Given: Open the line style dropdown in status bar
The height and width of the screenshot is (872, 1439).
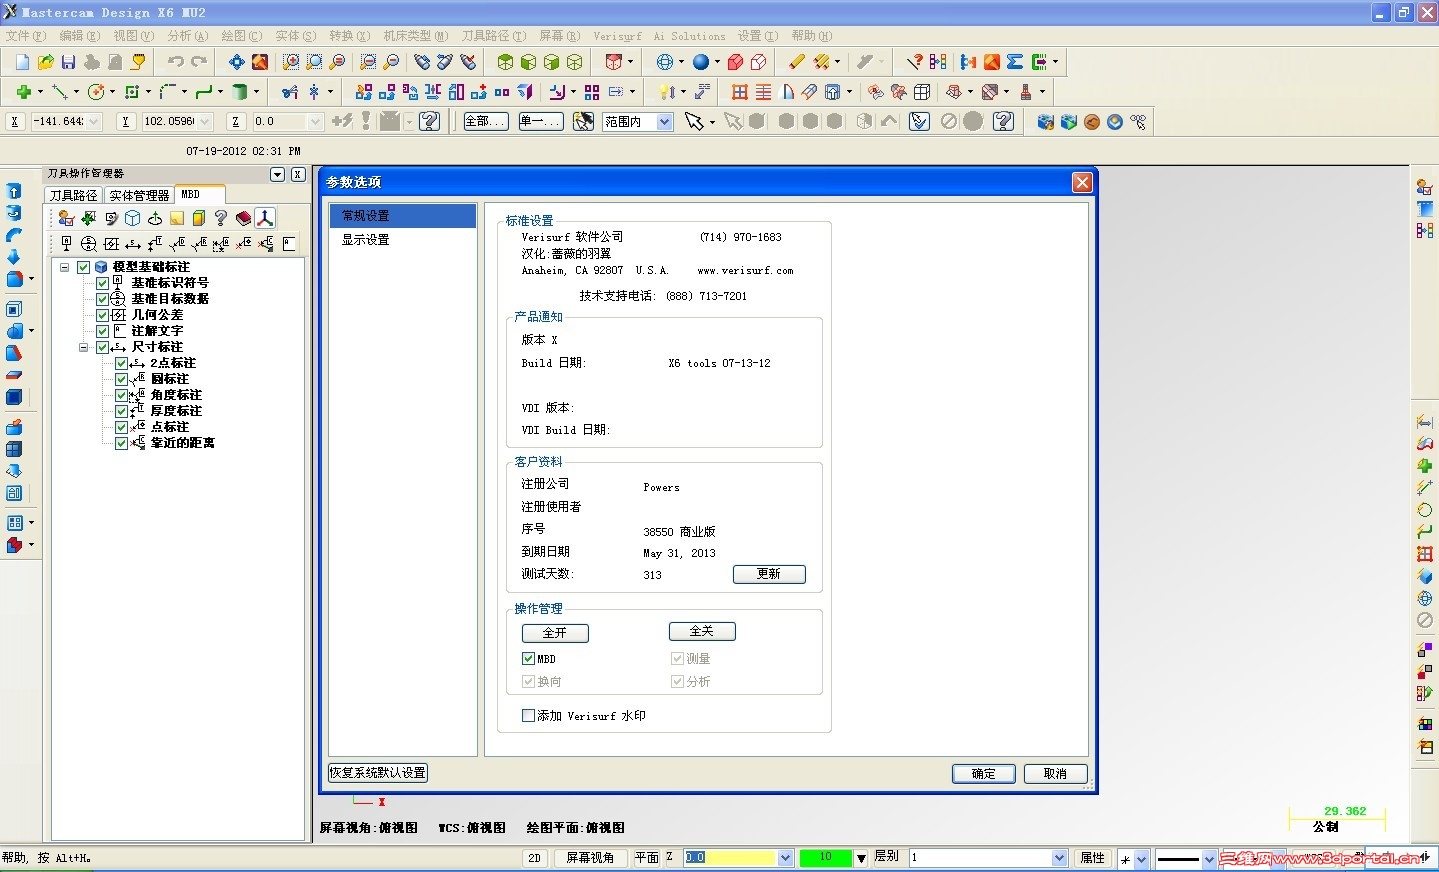Looking at the screenshot, I should (x=1209, y=859).
